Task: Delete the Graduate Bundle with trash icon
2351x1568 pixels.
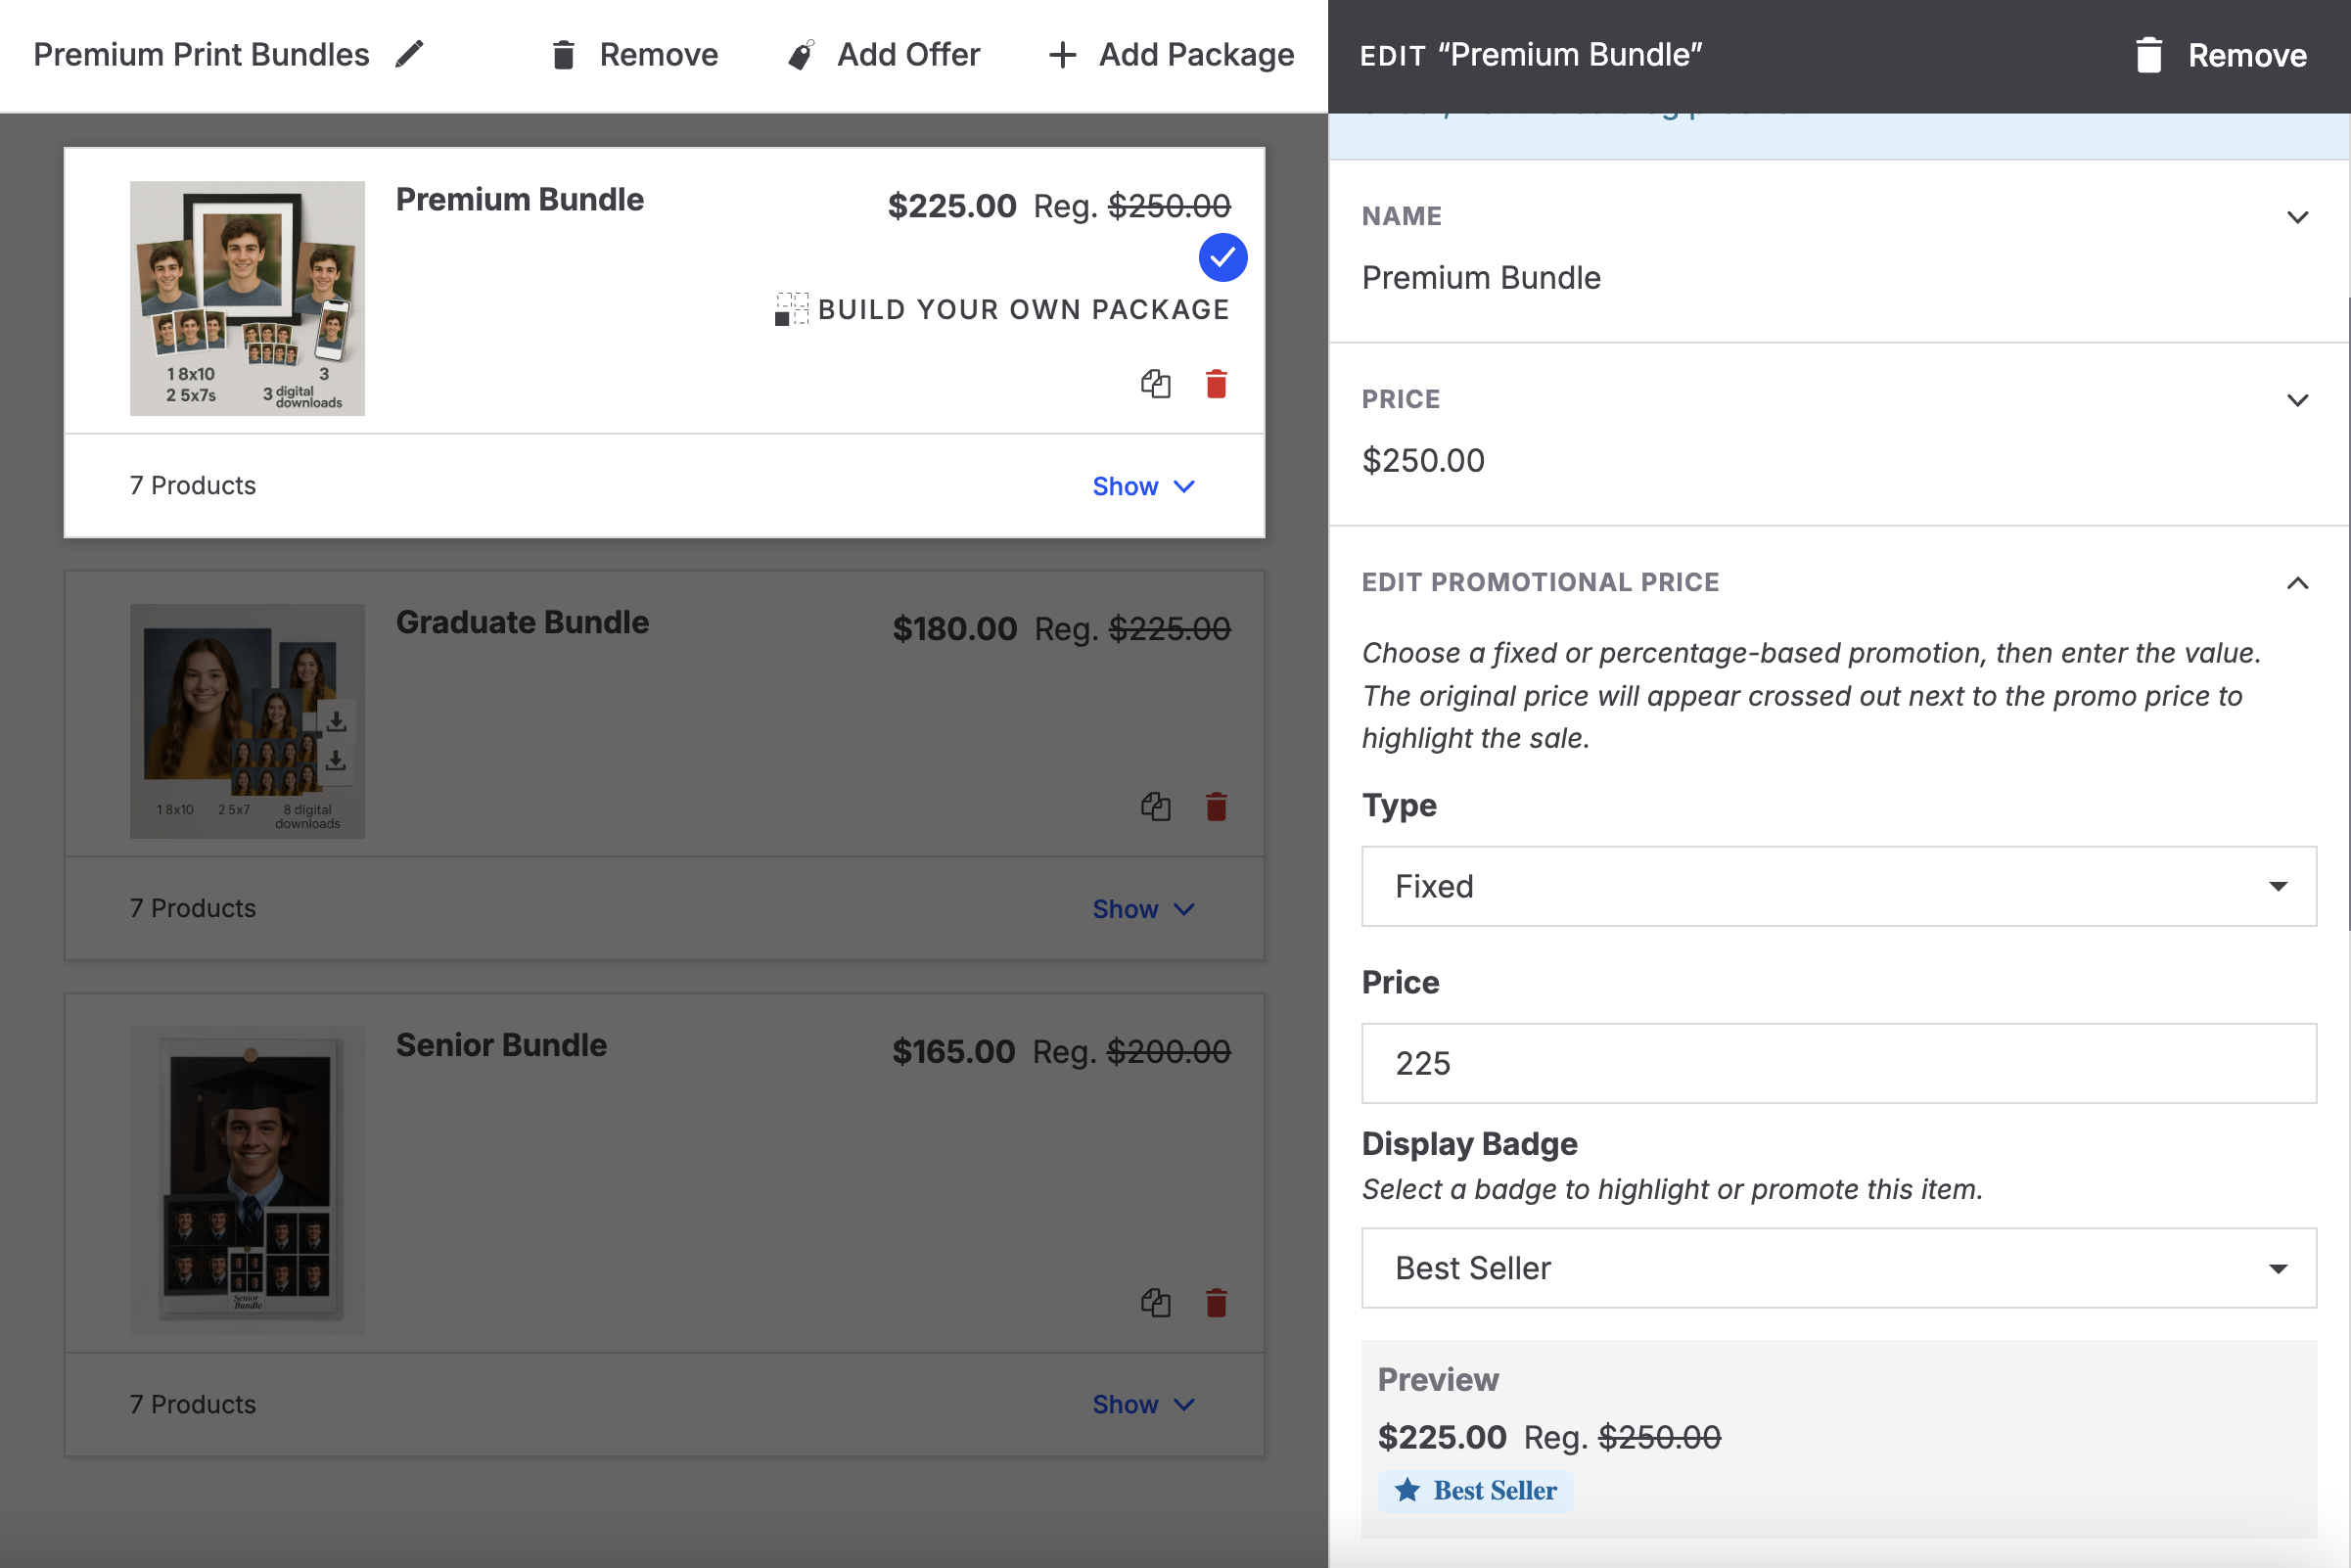Action: click(1216, 807)
